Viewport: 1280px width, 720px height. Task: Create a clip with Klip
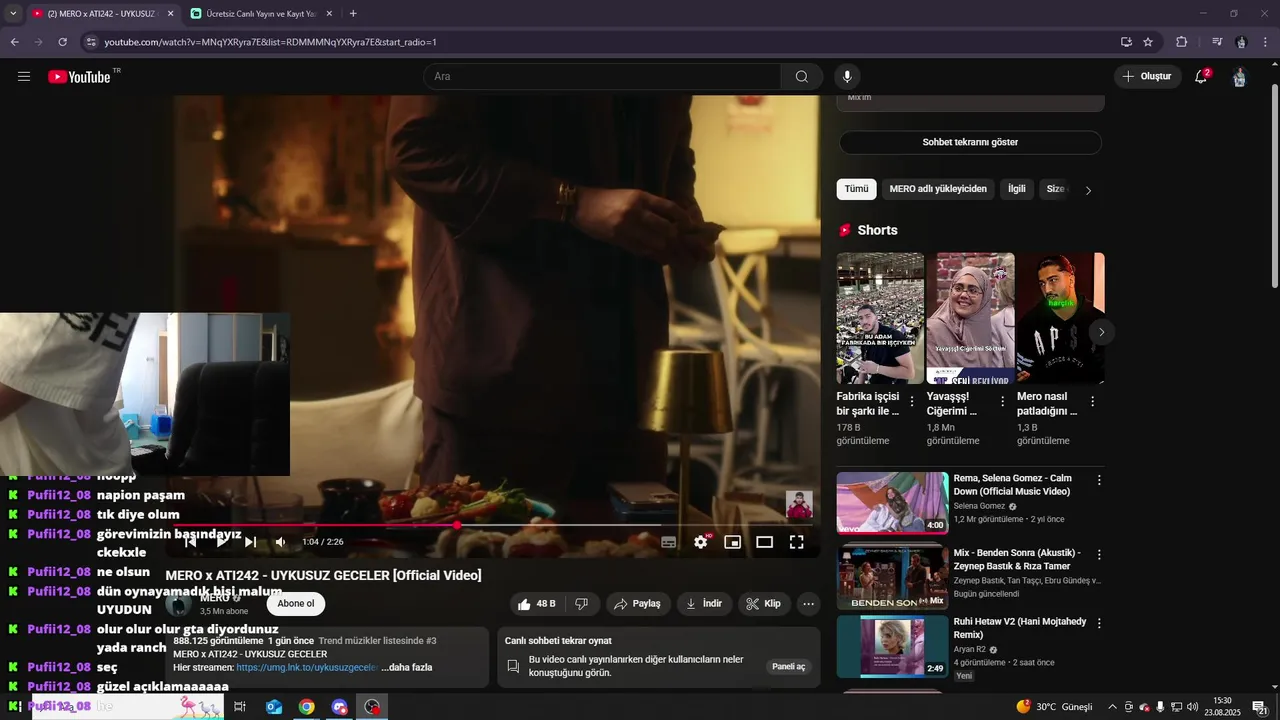(765, 604)
